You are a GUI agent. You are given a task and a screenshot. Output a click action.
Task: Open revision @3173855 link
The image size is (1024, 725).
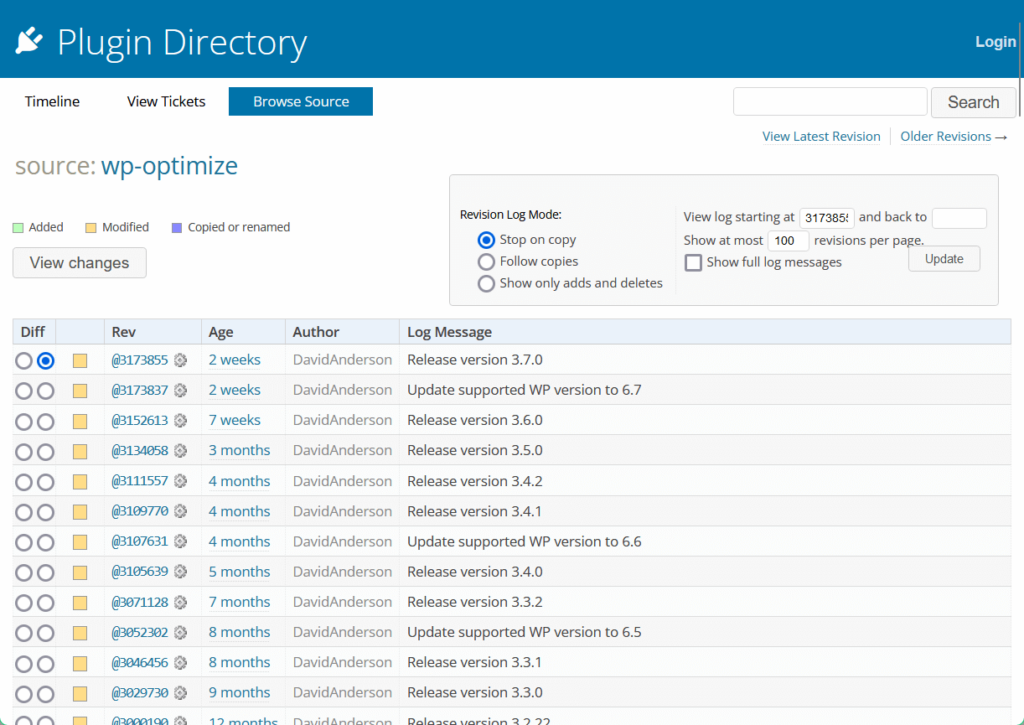click(140, 360)
